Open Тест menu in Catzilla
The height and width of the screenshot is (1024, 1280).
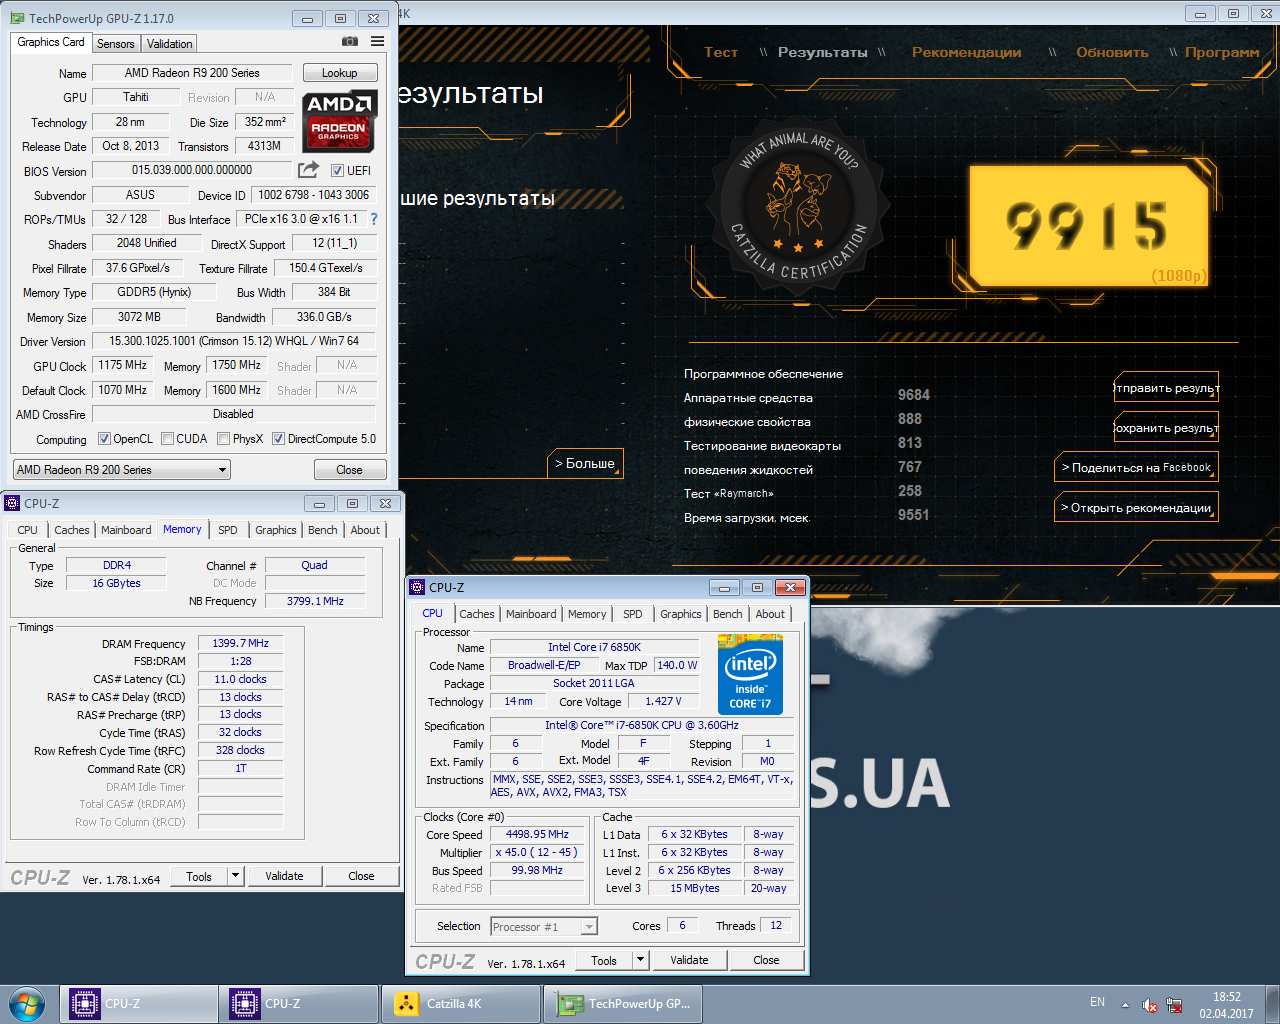721,52
